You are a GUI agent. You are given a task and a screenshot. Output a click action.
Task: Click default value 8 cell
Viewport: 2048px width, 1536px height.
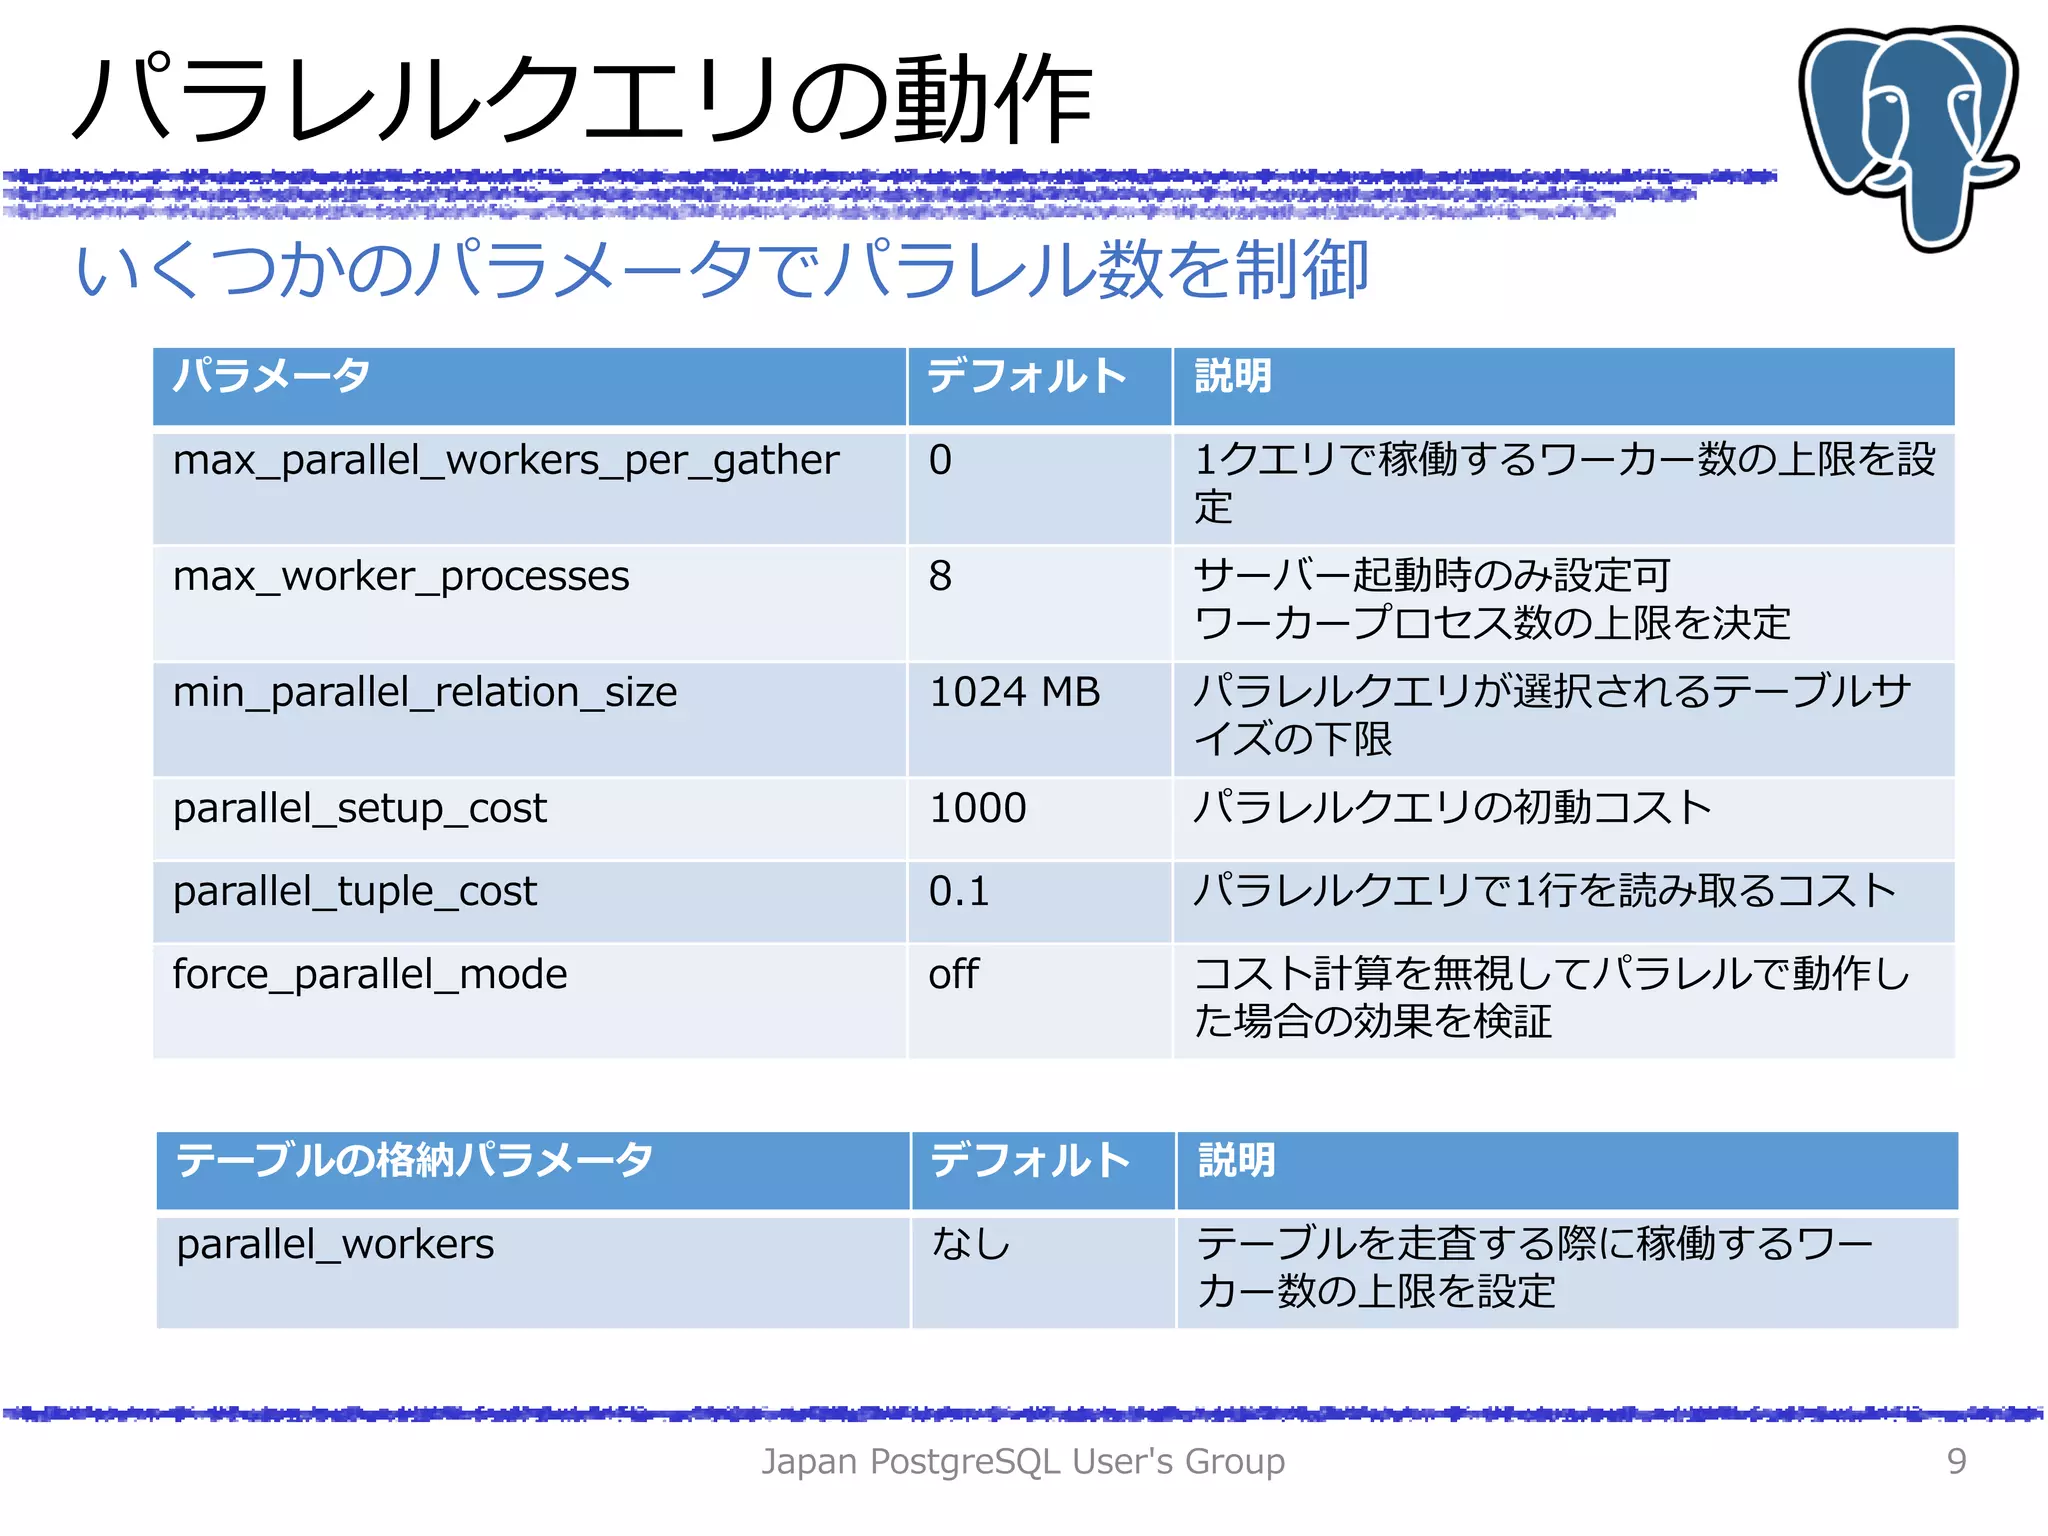click(1039, 603)
